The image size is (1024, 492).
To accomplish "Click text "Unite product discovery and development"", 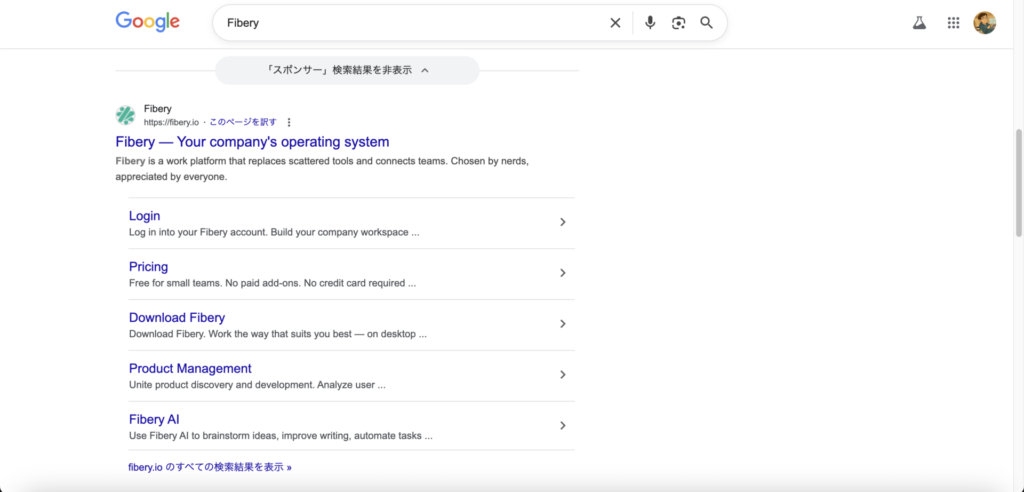I will pos(221,385).
